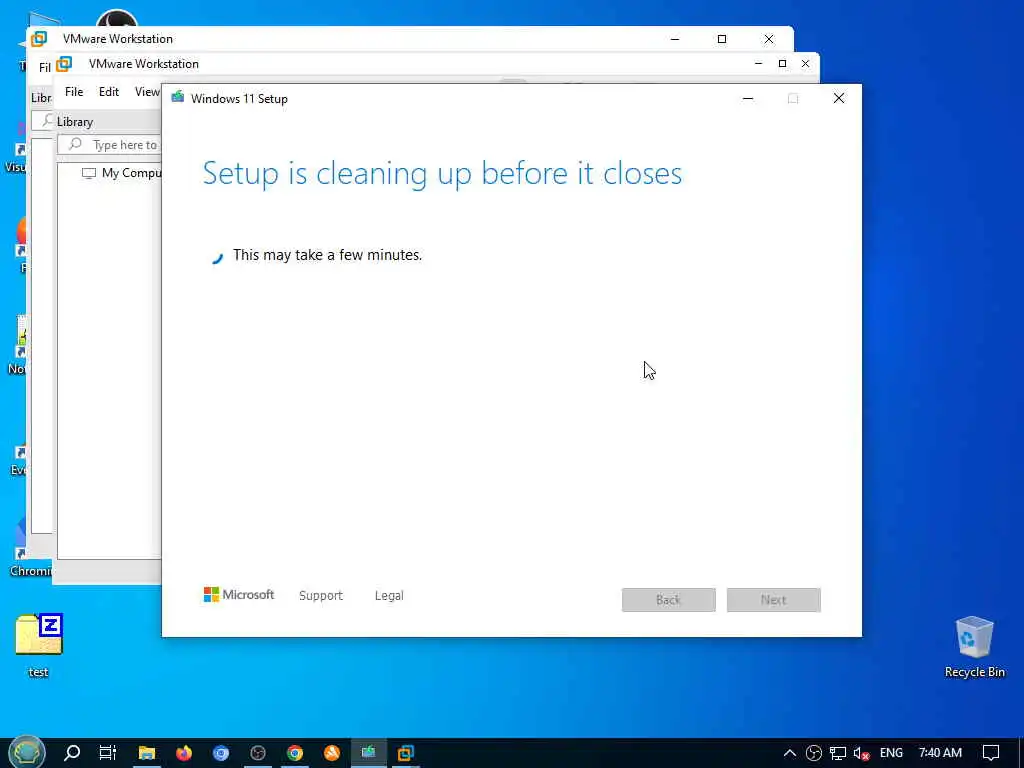Open OBS Studio taskbar icon
This screenshot has height=768, width=1024.
[258, 753]
